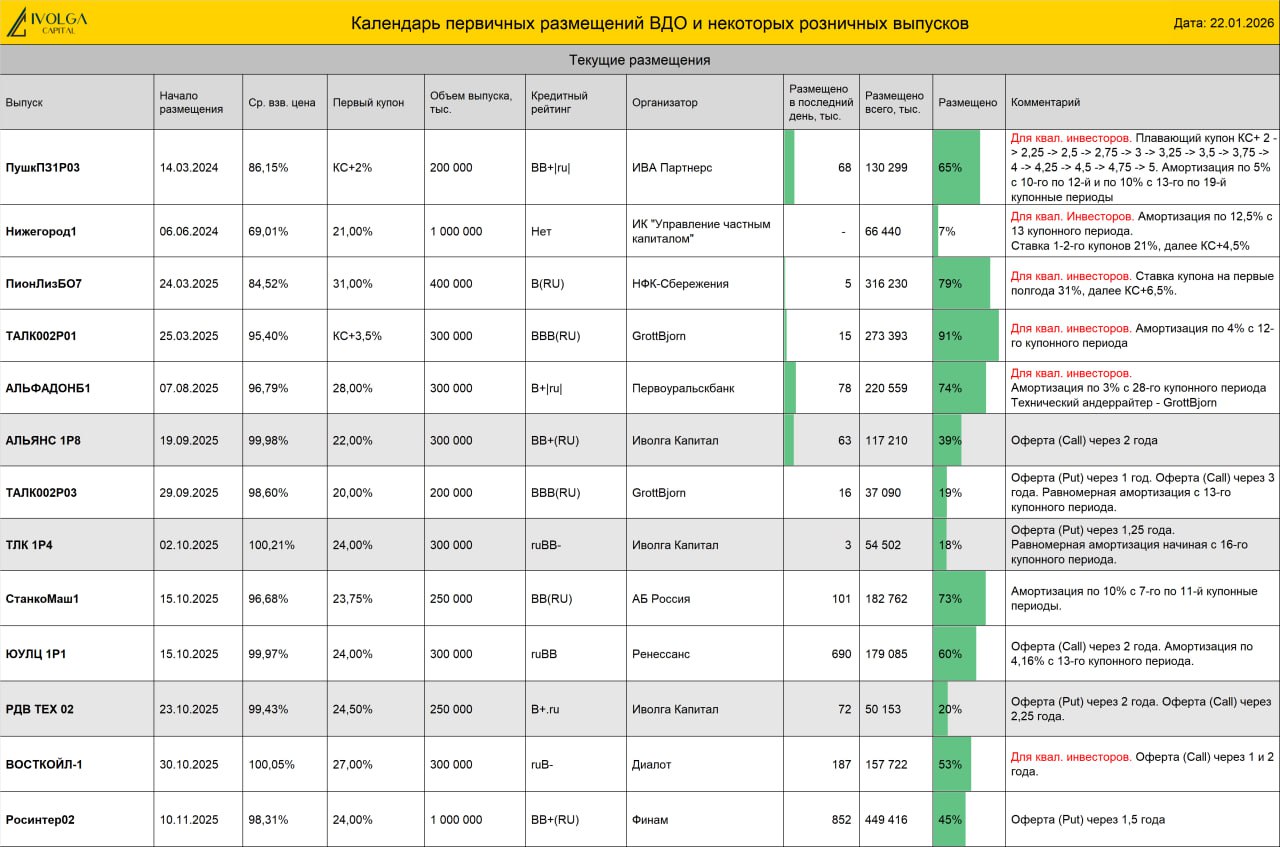Click the 65% progress bar for ПушкП31Р03
1280x847 pixels.
[957, 168]
